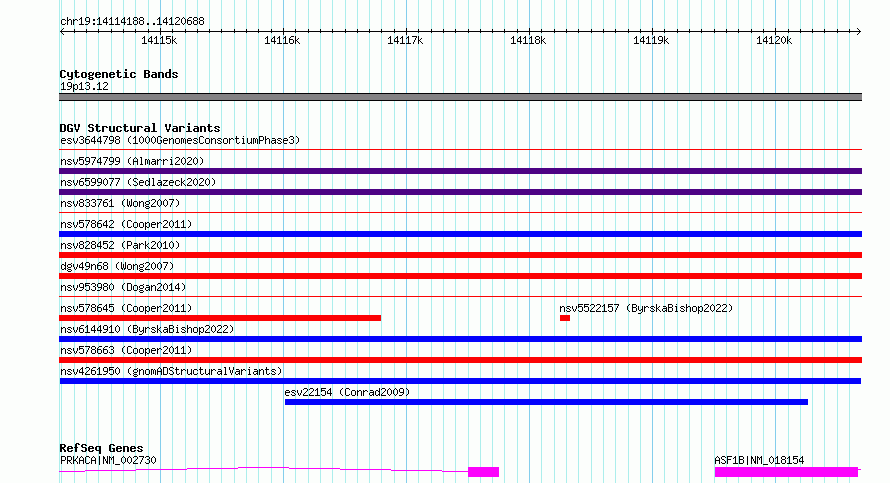
Task: Click the short red bar for nsv578645
Action: coord(220,318)
